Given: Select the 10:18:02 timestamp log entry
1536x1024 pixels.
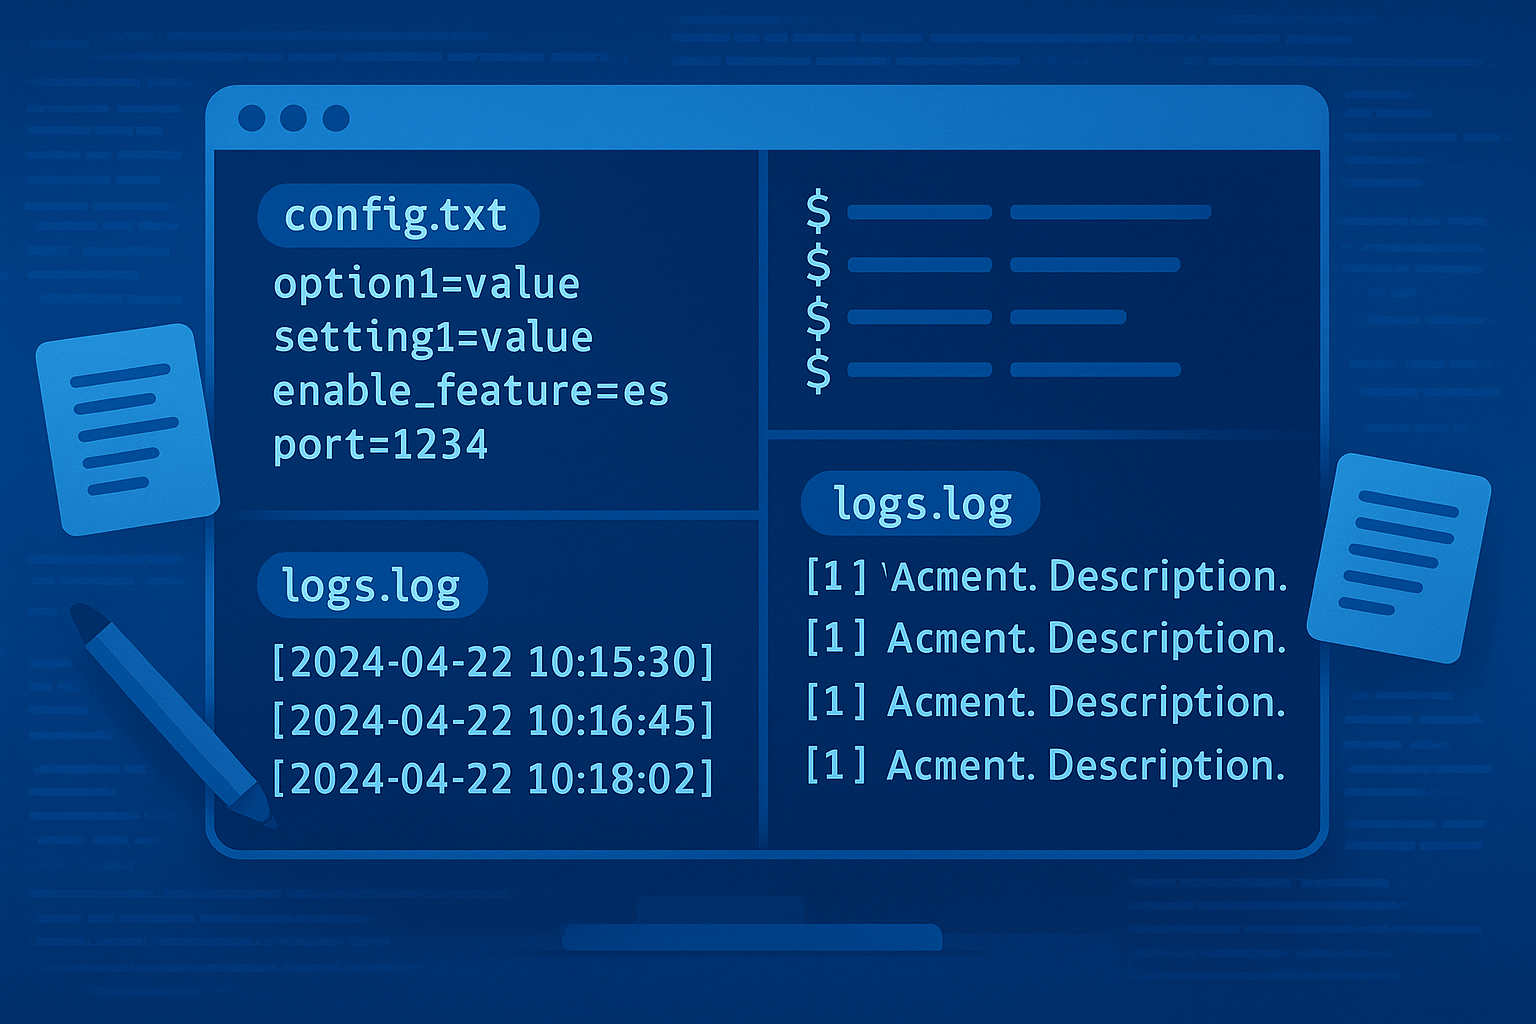Looking at the screenshot, I should [493, 778].
